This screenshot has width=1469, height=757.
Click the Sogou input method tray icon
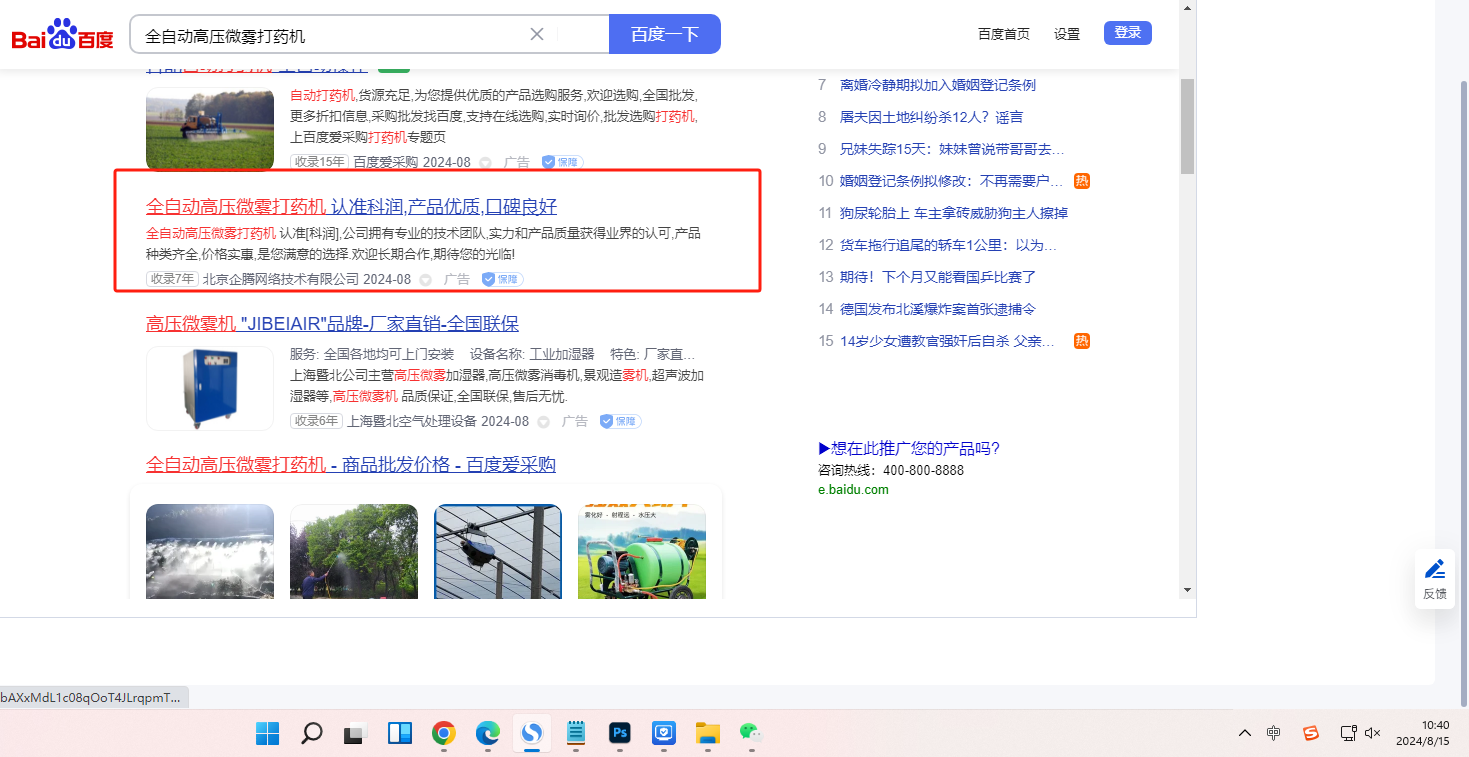coord(1311,733)
